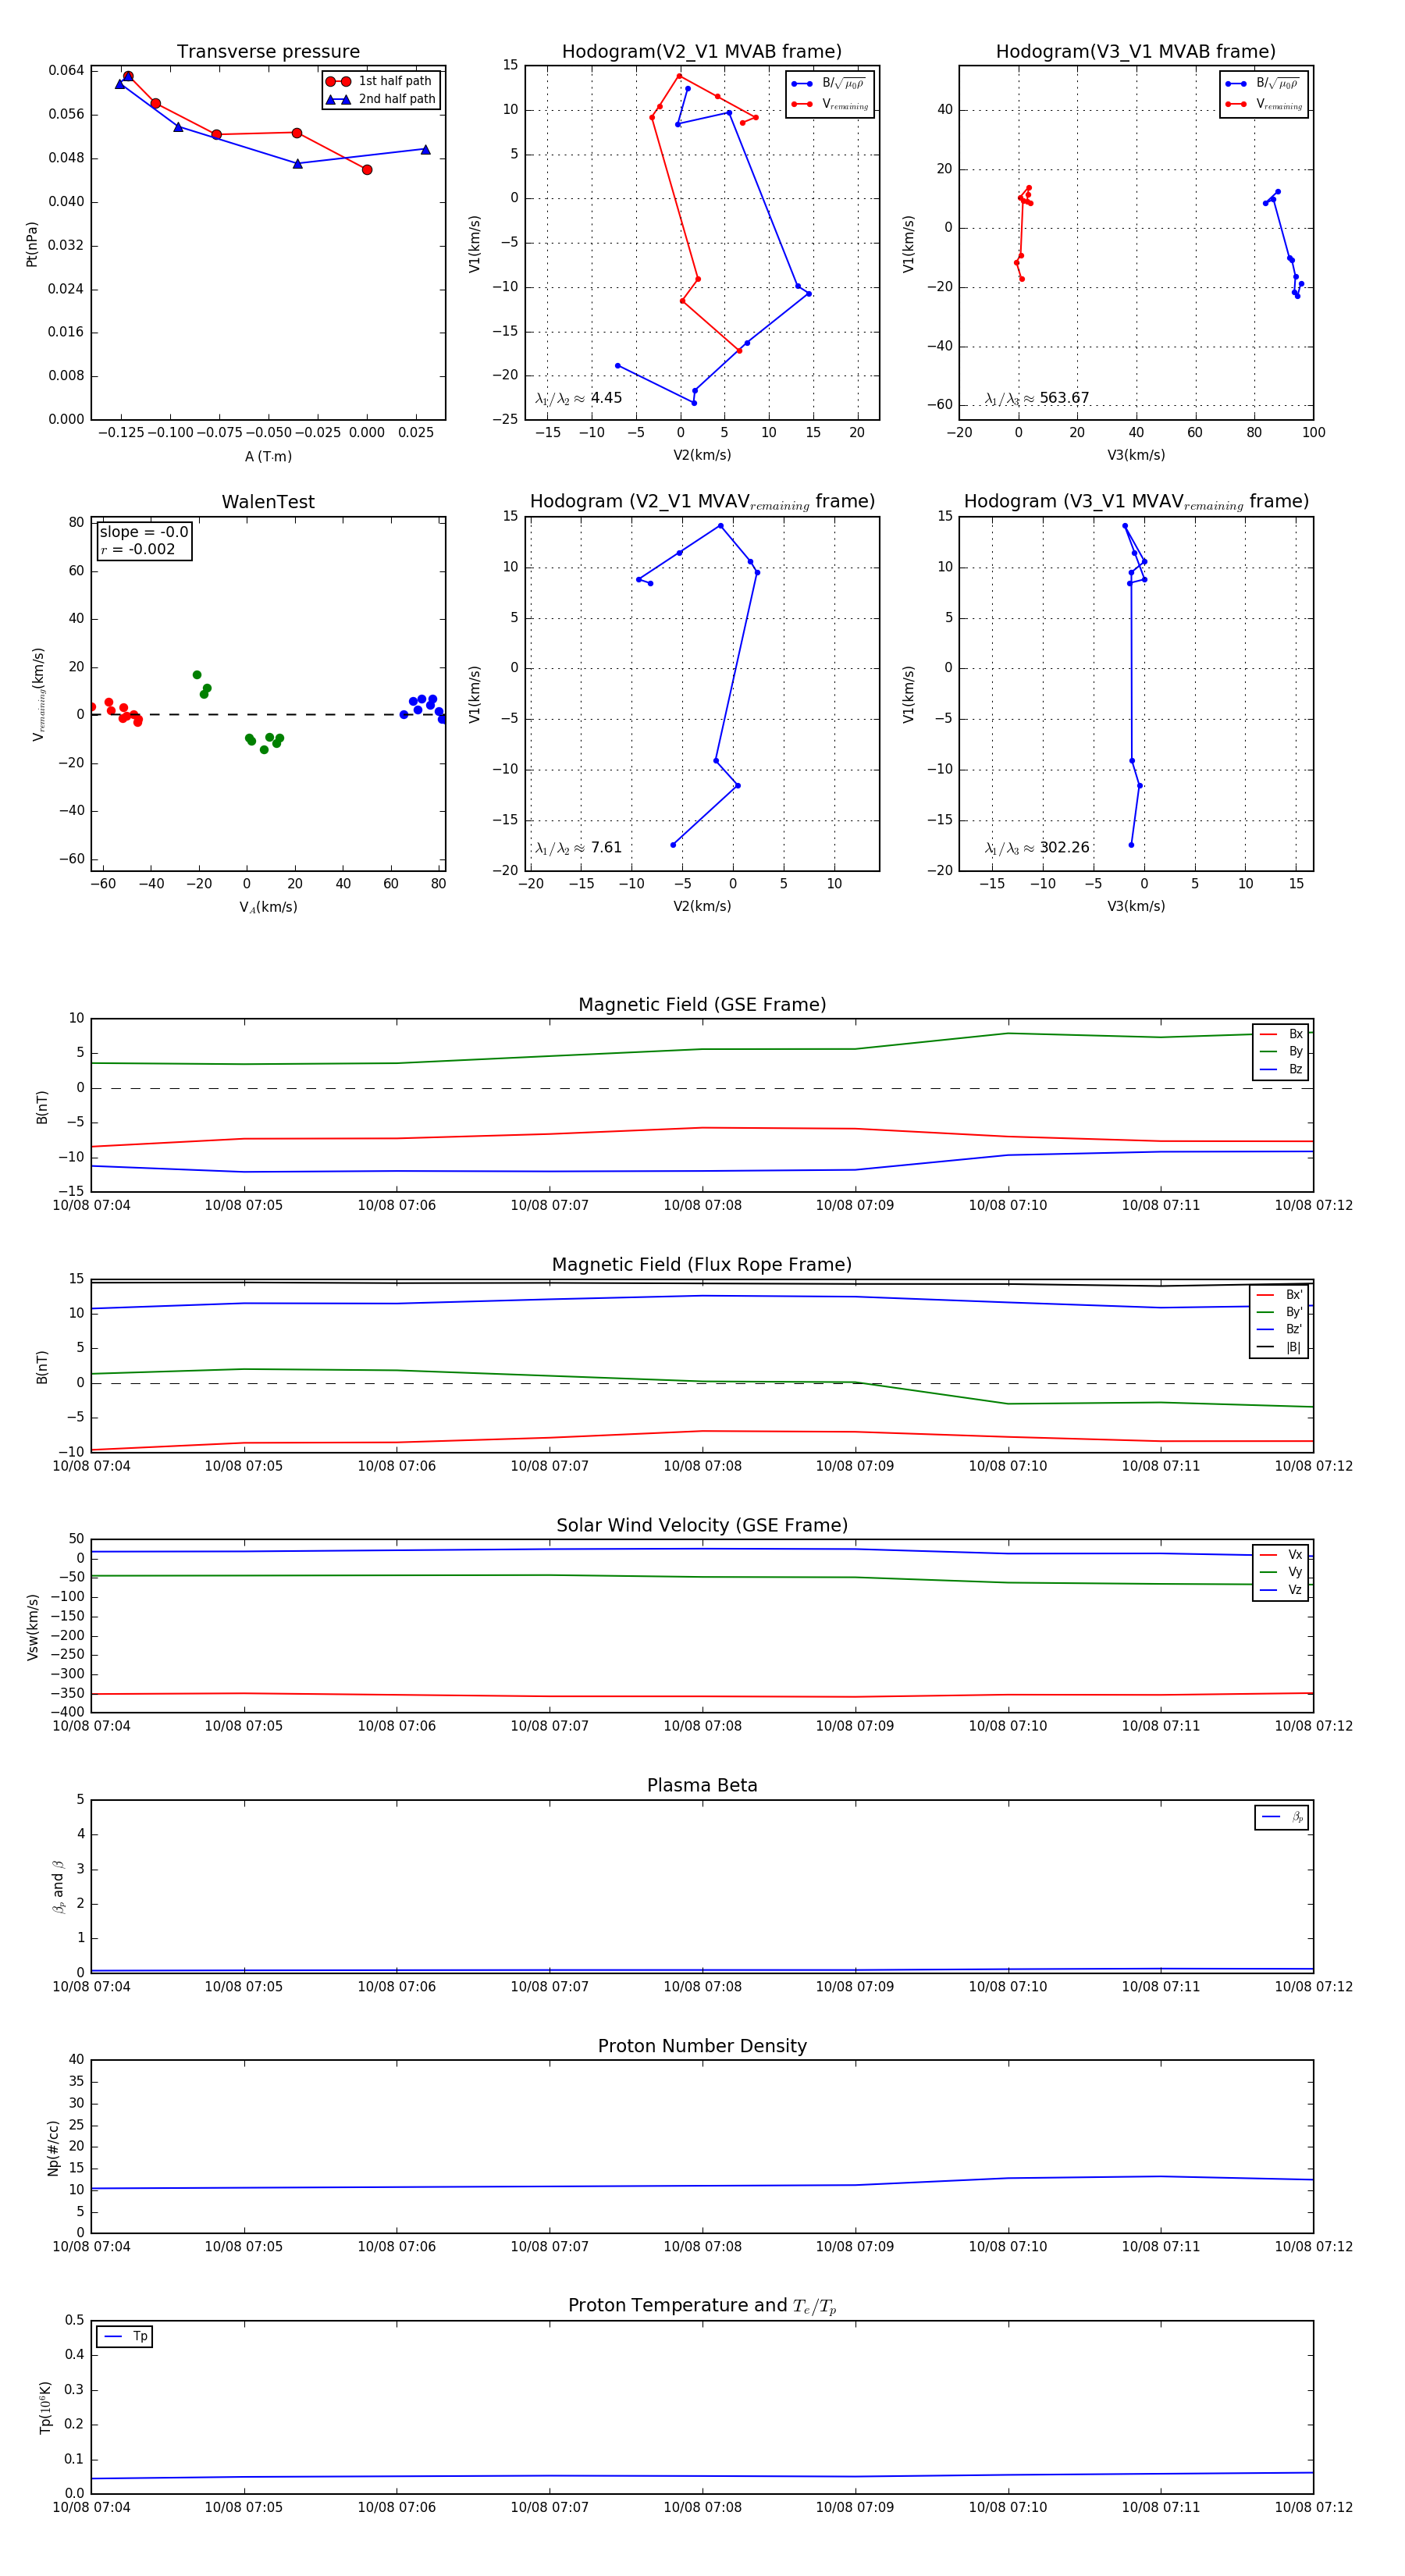Select "Bx'" in the Flux Rope Frame legend
This screenshot has height=2576, width=1405.
pyautogui.click(x=1280, y=1295)
